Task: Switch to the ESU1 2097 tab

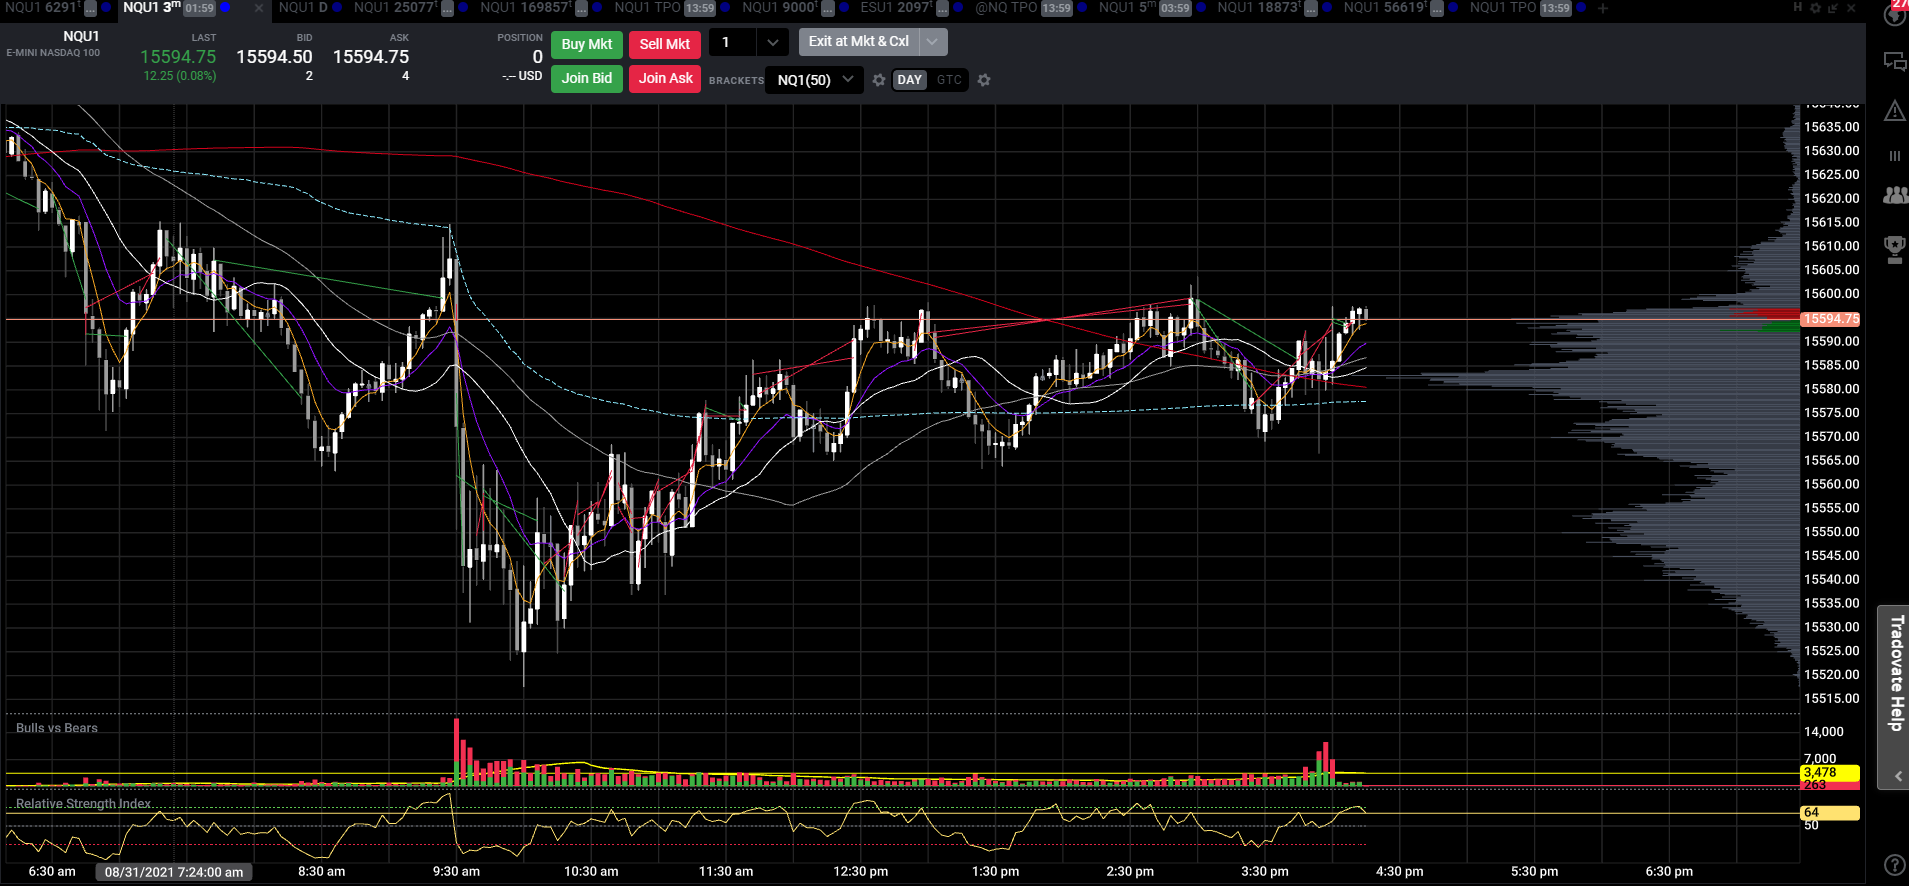Action: pos(896,8)
